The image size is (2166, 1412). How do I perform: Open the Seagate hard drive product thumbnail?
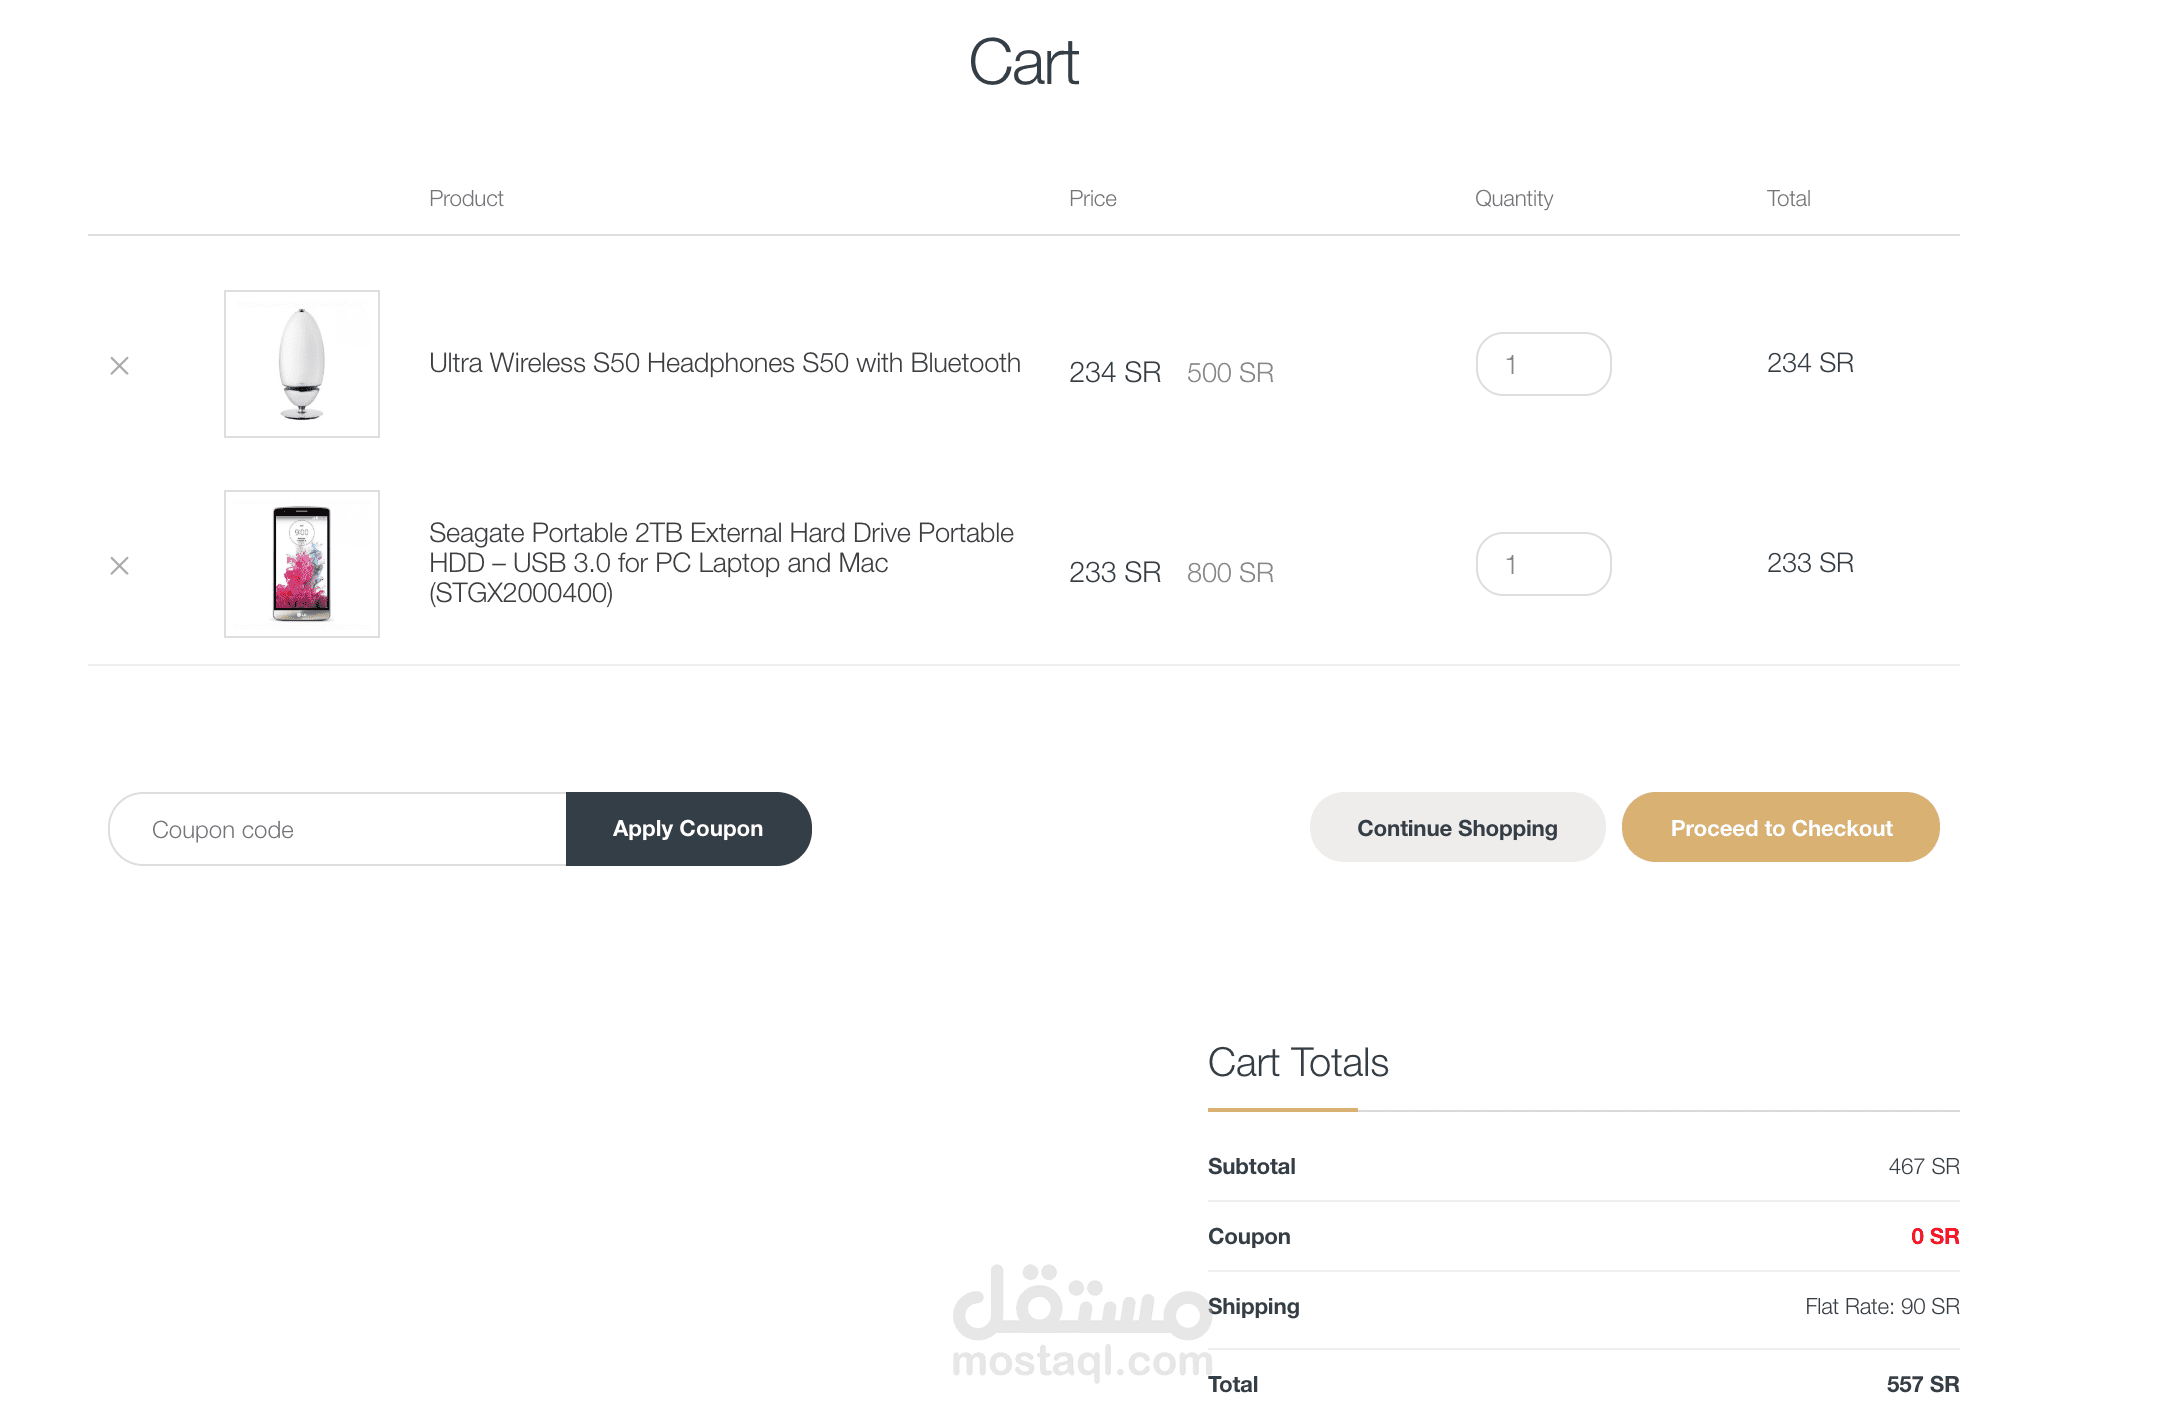[301, 564]
